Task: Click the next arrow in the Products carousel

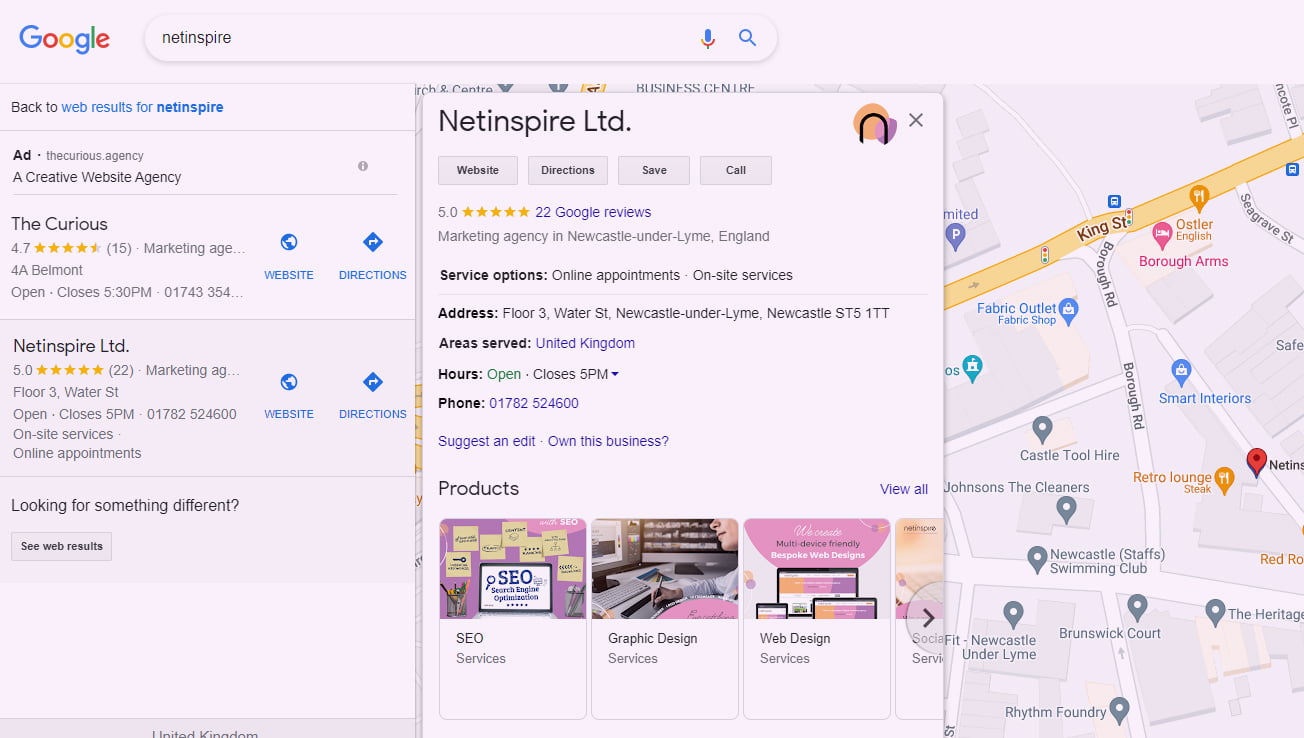Action: (x=927, y=617)
